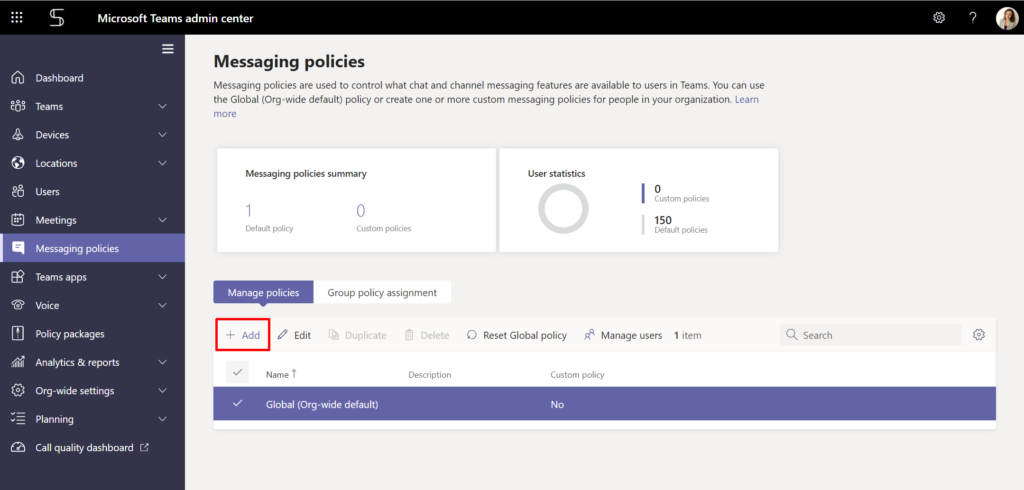Click the Custom policy column header

coord(577,374)
